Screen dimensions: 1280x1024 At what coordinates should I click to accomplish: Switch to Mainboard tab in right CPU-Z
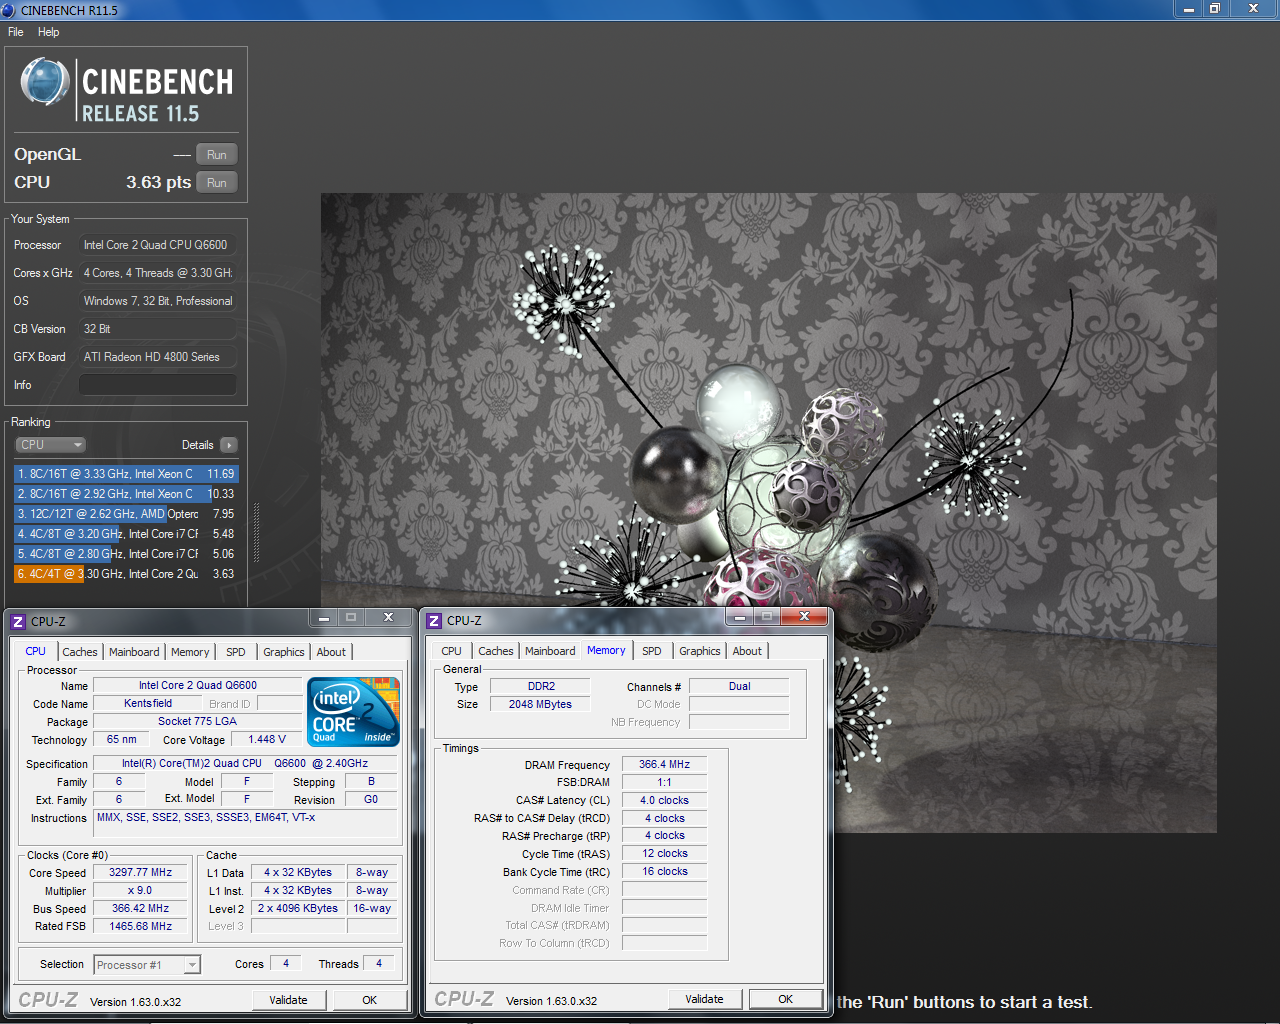(x=550, y=651)
